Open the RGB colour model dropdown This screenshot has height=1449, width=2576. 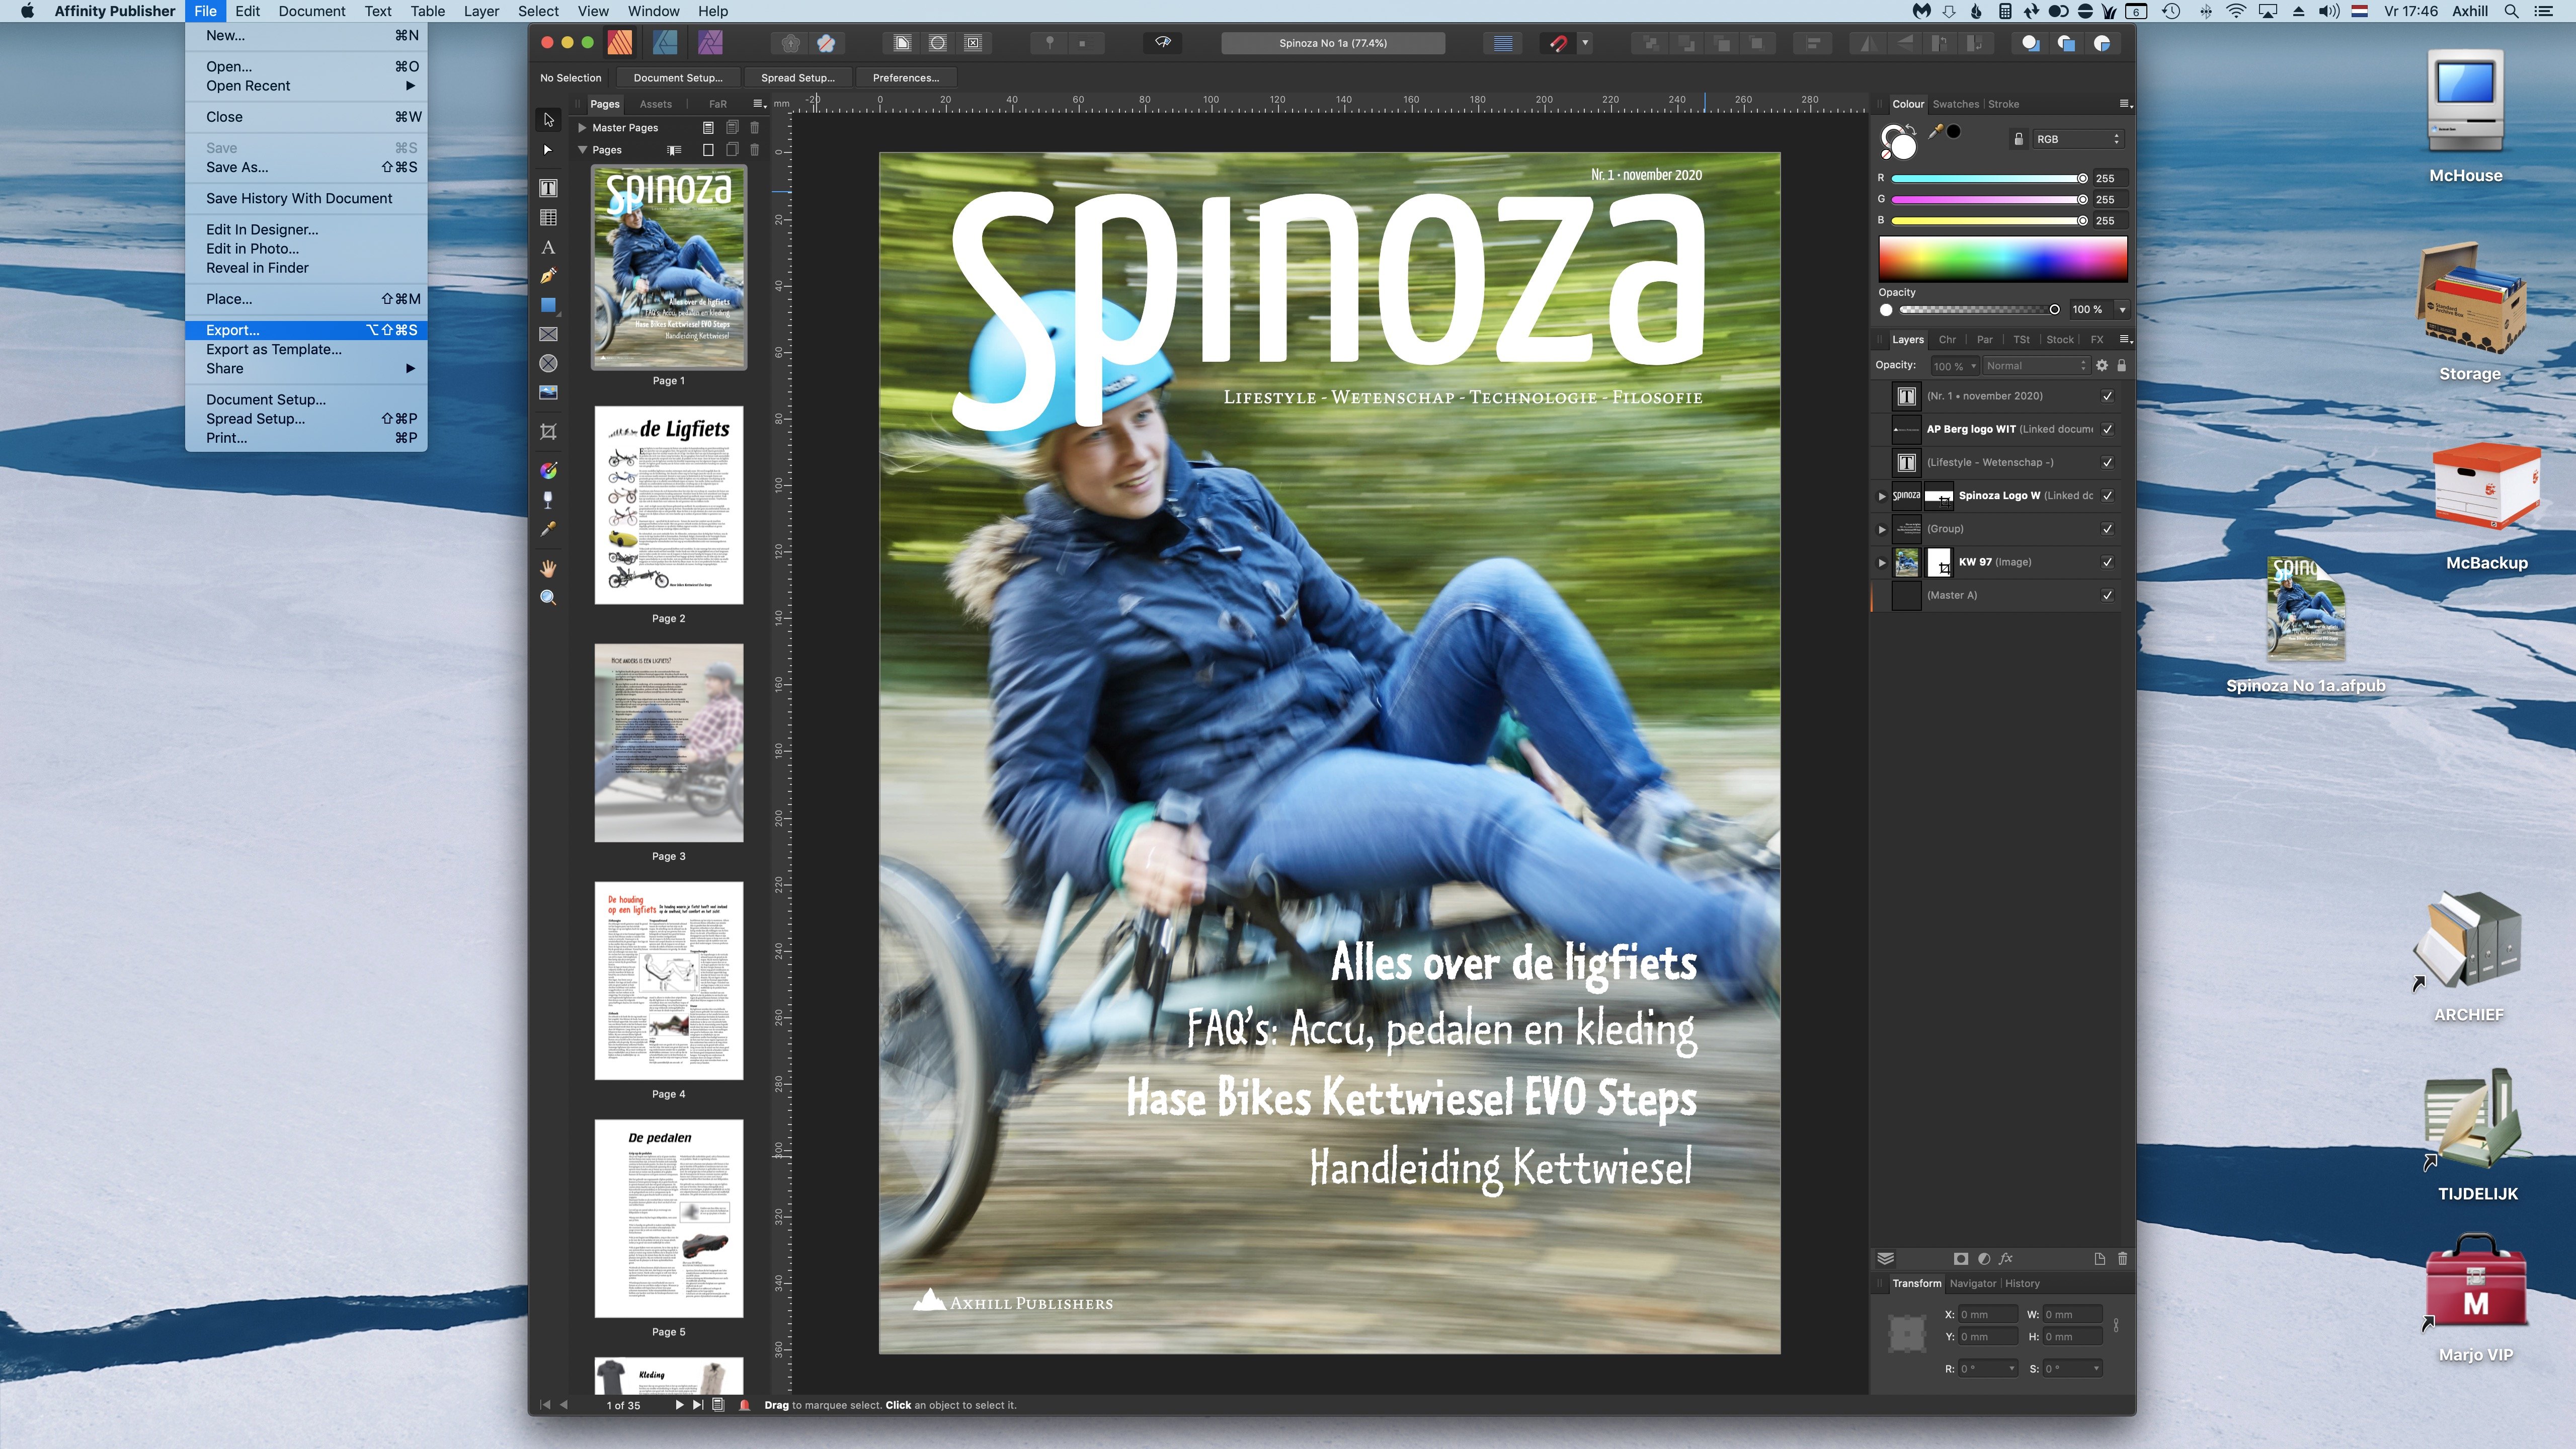pyautogui.click(x=2078, y=139)
